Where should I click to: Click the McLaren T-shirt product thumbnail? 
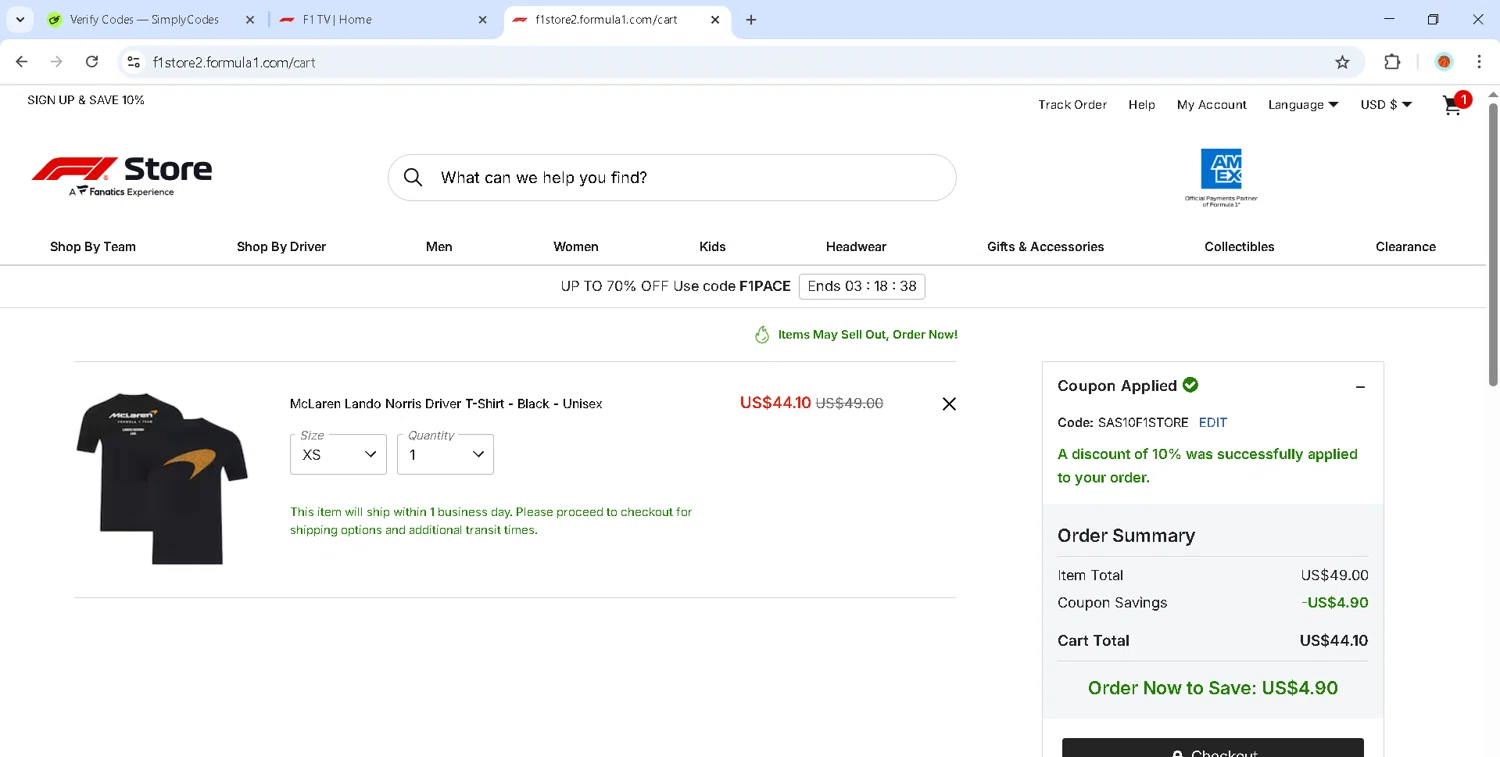tap(161, 479)
